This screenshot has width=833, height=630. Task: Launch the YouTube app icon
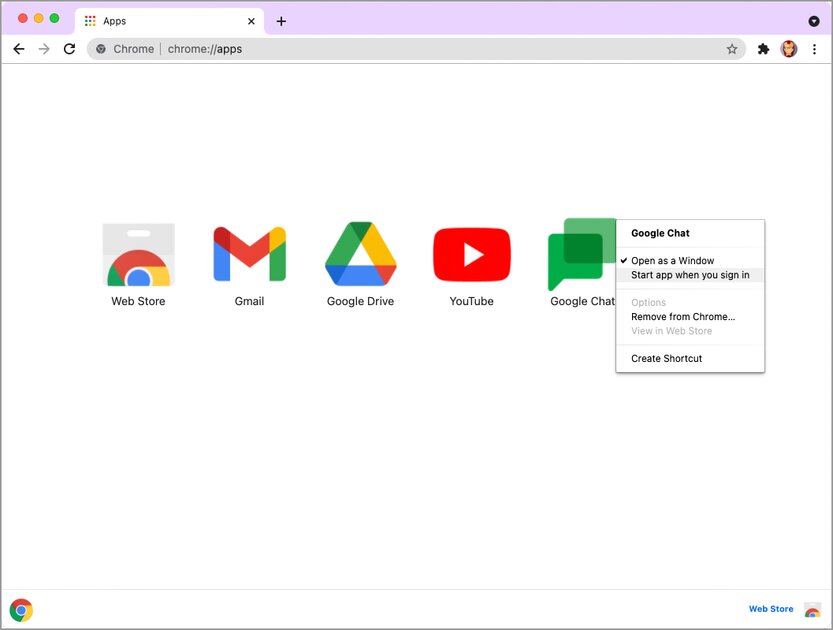click(x=472, y=254)
